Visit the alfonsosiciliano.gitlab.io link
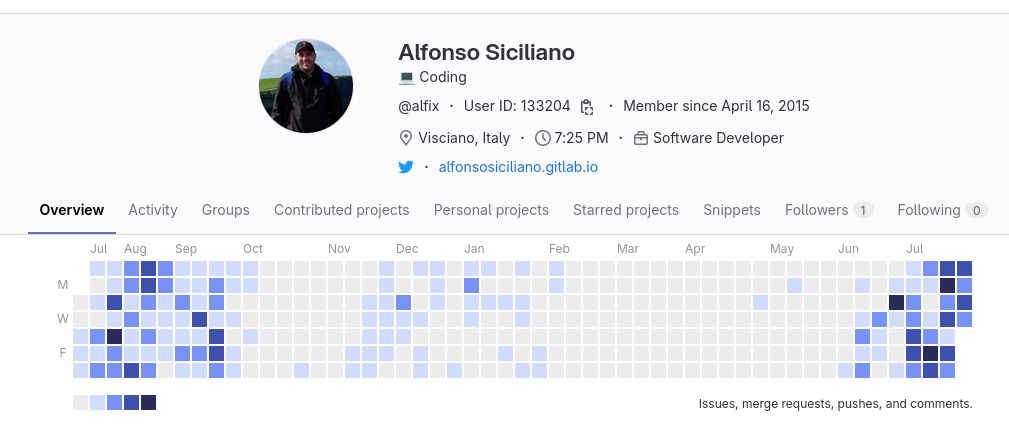Screen dimensions: 1009x427 pos(518,167)
